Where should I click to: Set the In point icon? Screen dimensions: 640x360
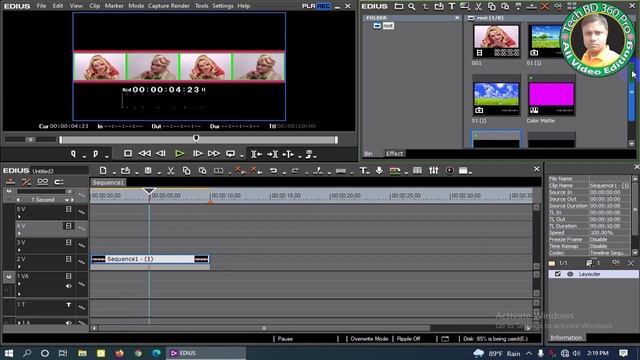tap(73, 154)
